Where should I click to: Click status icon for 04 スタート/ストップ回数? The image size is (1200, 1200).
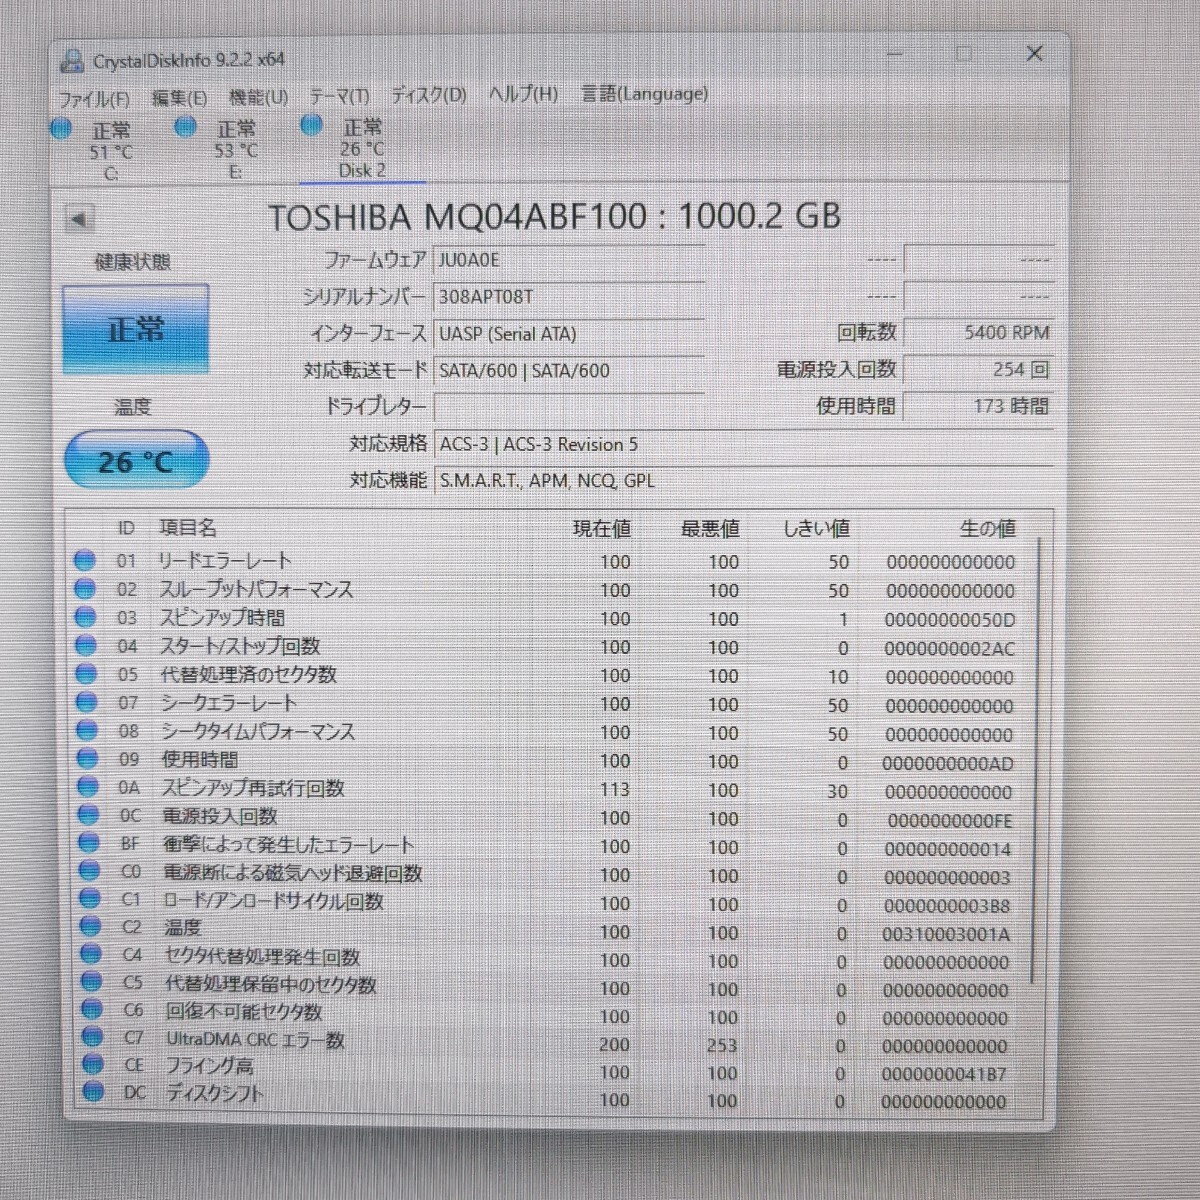click(86, 646)
